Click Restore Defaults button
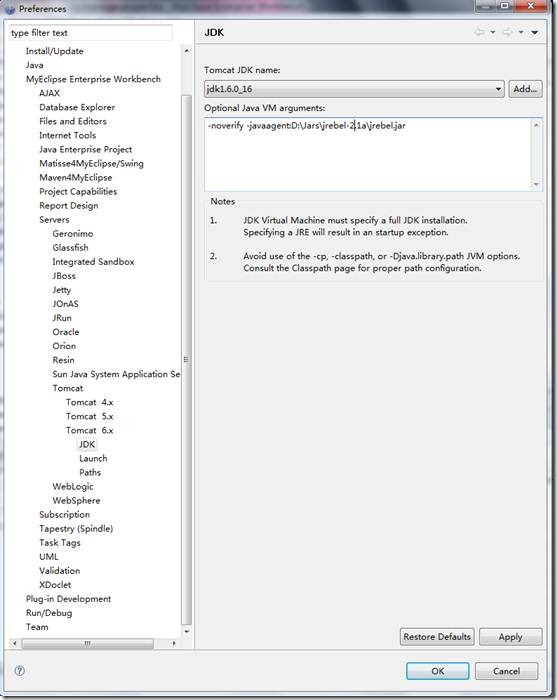The width and height of the screenshot is (557, 700). pyautogui.click(x=437, y=637)
